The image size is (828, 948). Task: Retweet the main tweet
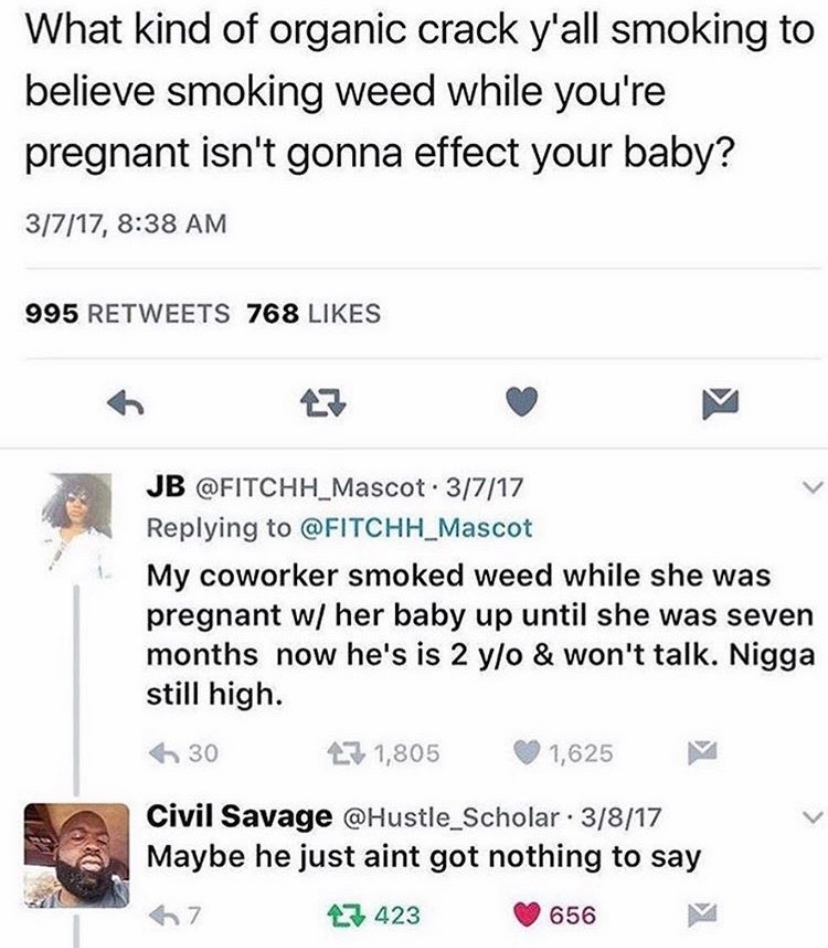pyautogui.click(x=323, y=403)
